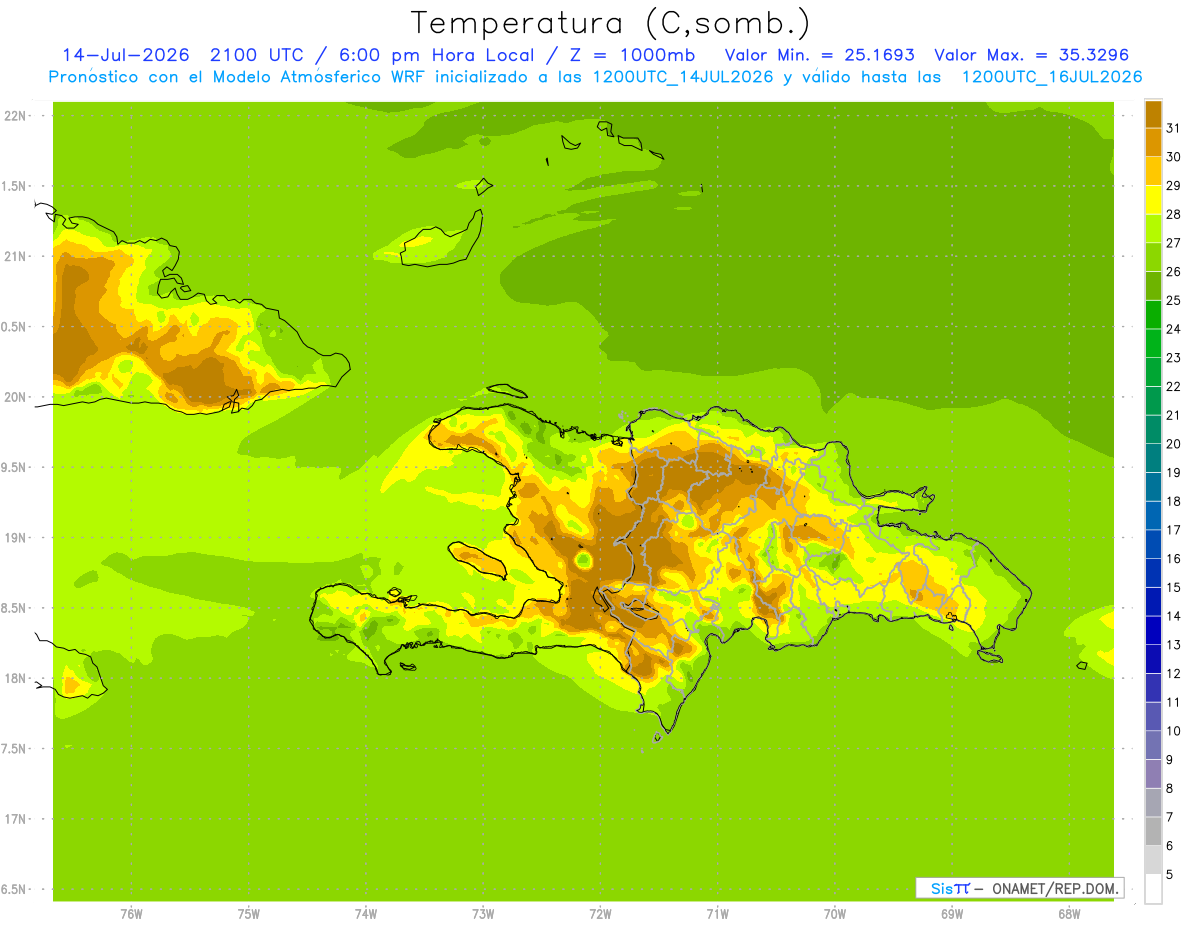1200x927 pixels.
Task: Click the "17N" latitude axis label
Action: pyautogui.click(x=15, y=819)
